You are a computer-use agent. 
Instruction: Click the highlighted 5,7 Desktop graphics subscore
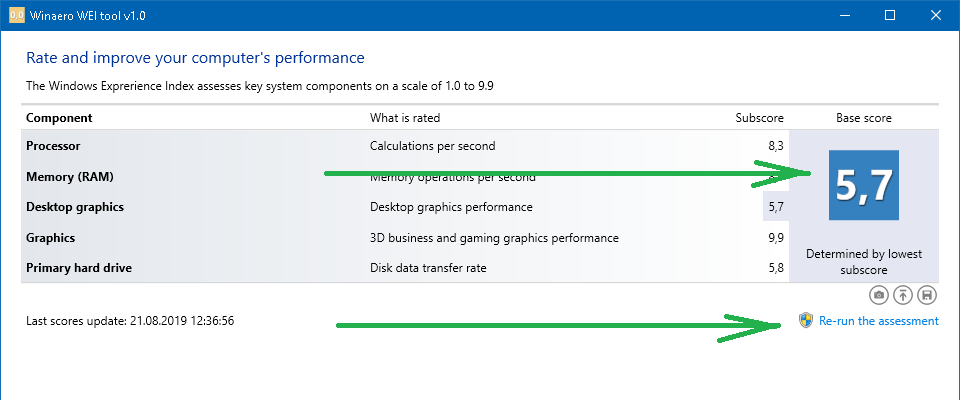point(776,207)
